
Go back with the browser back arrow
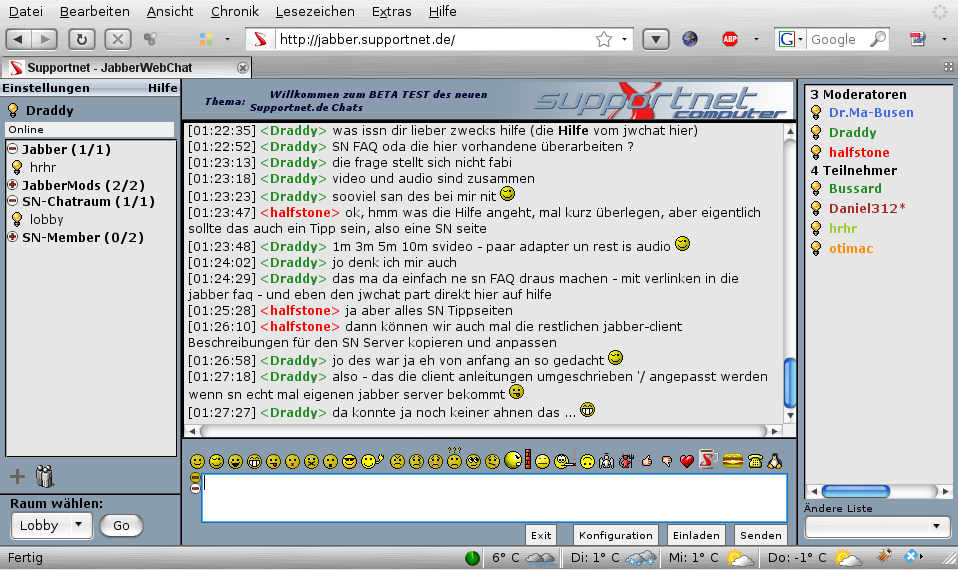coord(18,39)
